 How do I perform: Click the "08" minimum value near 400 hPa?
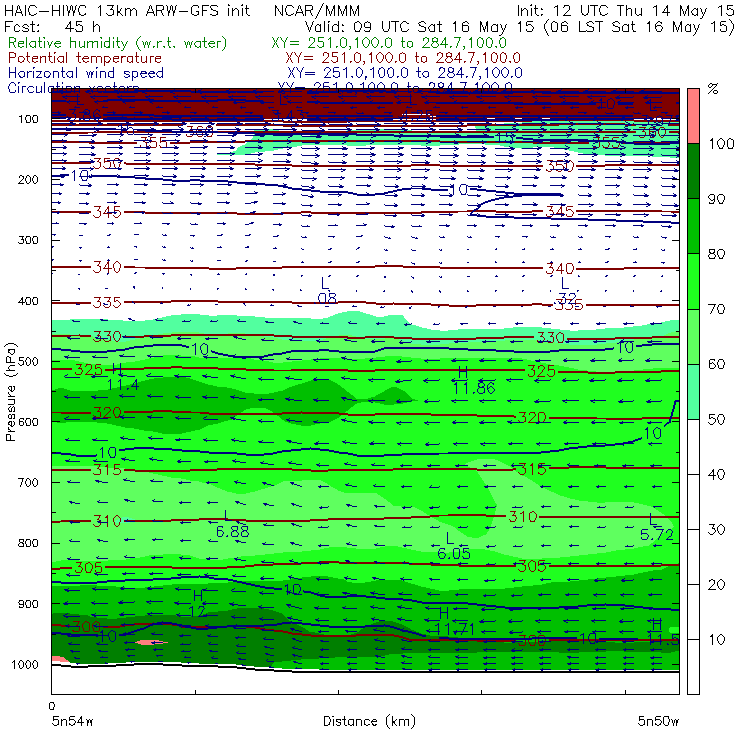pos(327,298)
